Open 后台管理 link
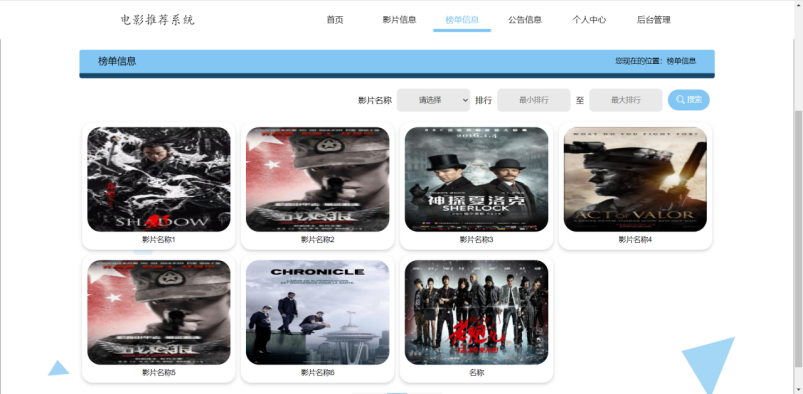 [653, 20]
